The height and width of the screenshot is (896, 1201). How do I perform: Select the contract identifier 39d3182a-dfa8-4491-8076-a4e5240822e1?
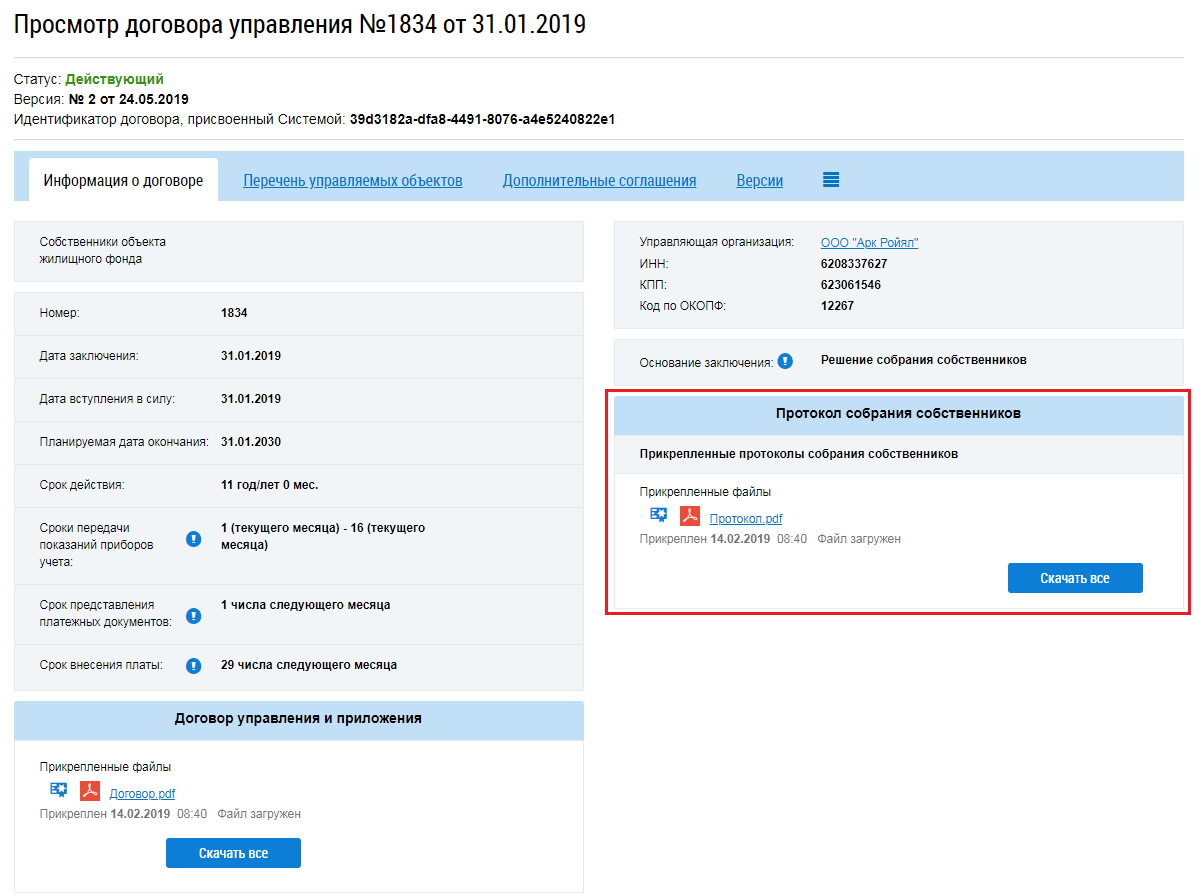(x=482, y=120)
